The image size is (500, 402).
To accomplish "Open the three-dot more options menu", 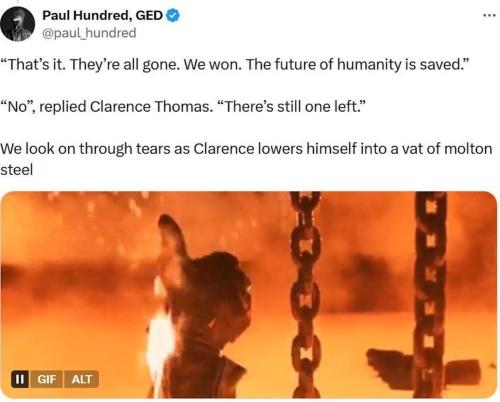I will pyautogui.click(x=489, y=15).
